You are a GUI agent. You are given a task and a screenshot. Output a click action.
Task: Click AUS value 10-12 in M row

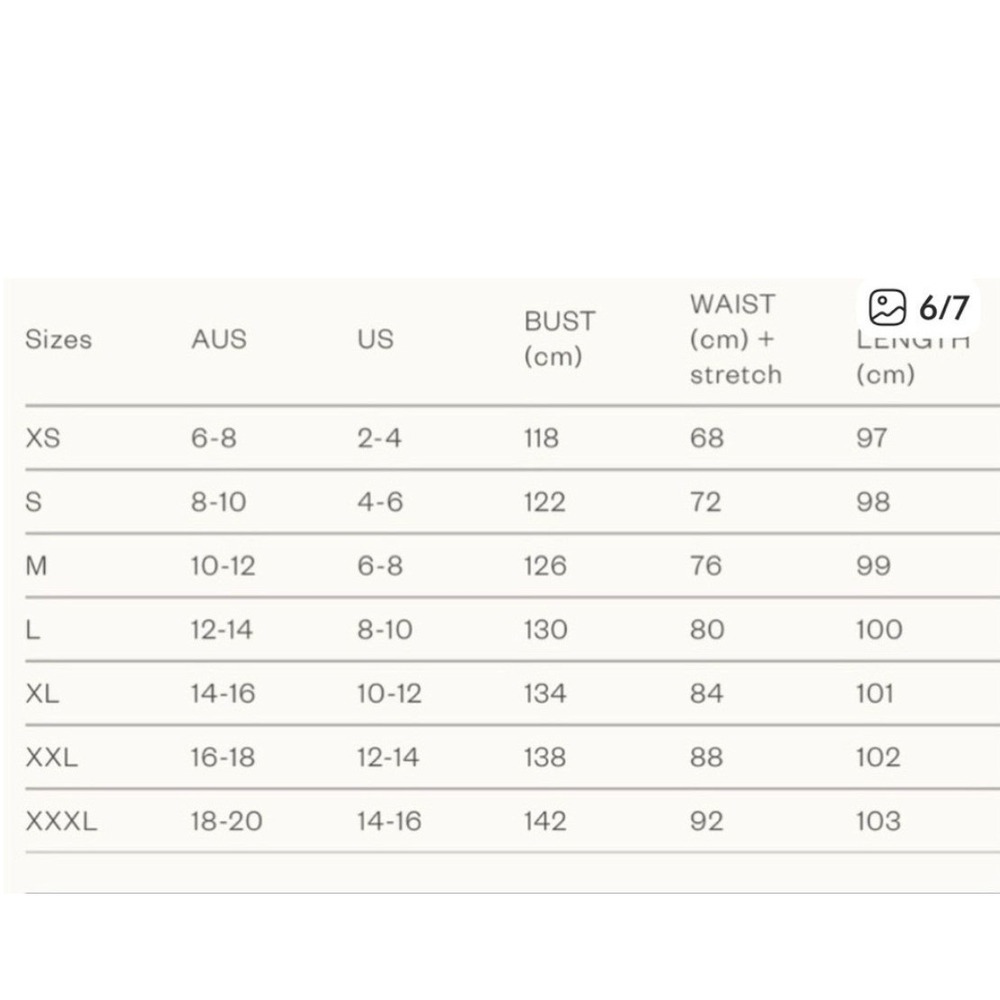click(223, 566)
